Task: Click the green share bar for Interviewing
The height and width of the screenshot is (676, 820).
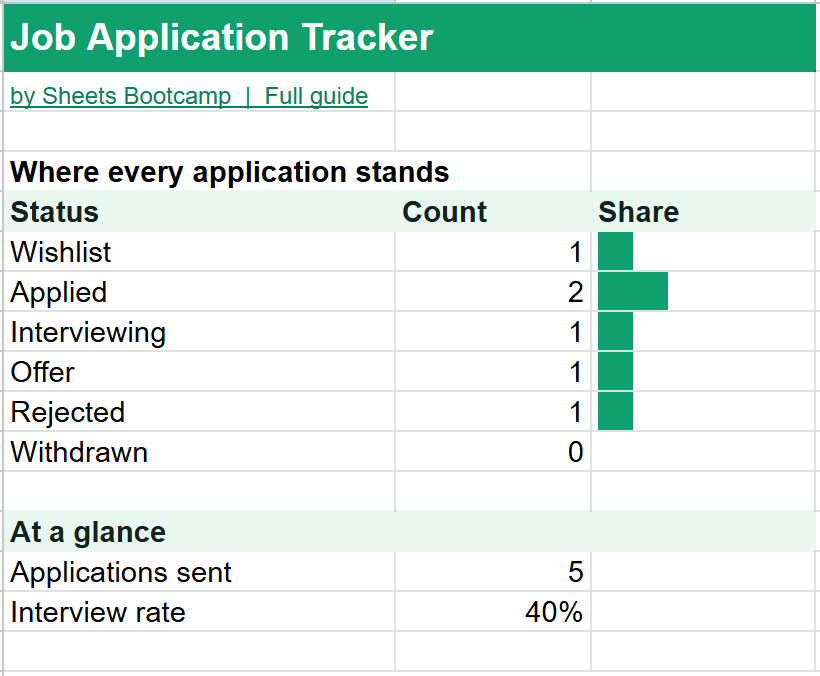Action: click(616, 331)
